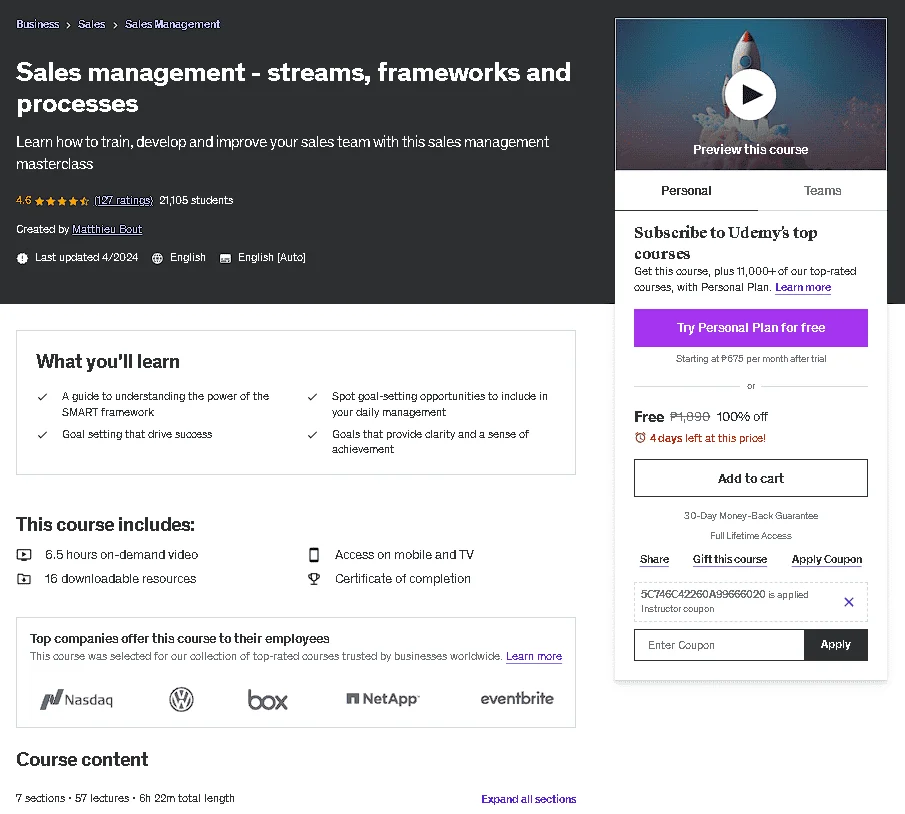905x814 pixels.
Task: Click the mobile device icon
Action: tap(314, 555)
